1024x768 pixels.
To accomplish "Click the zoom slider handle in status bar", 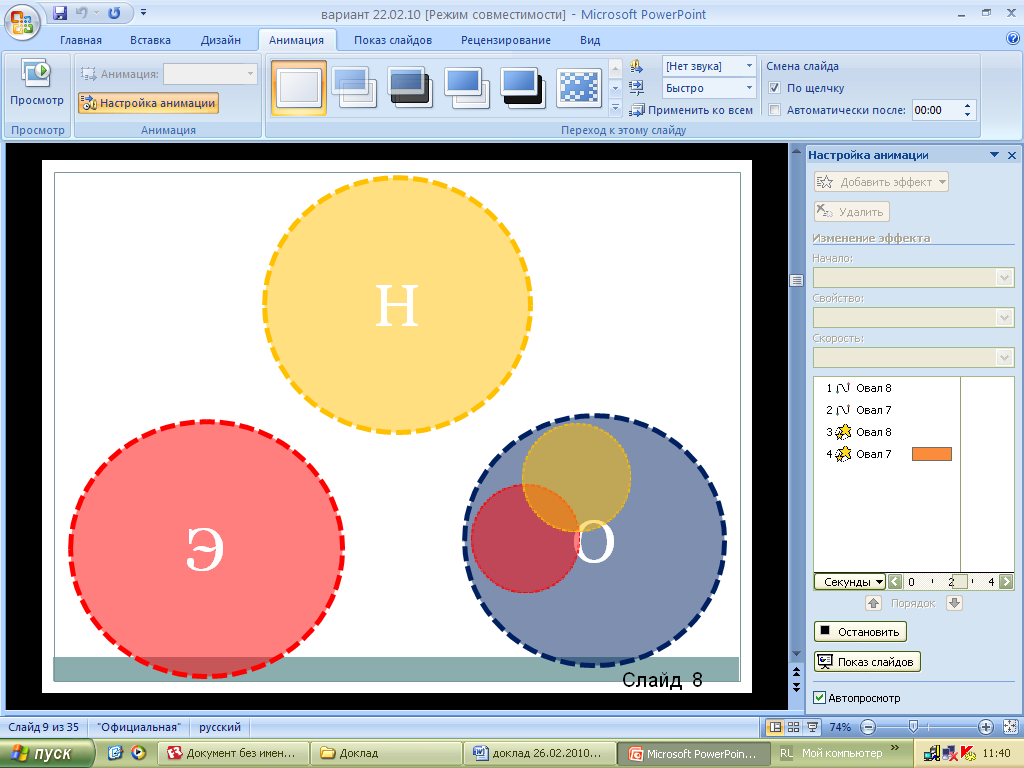I will tap(913, 727).
